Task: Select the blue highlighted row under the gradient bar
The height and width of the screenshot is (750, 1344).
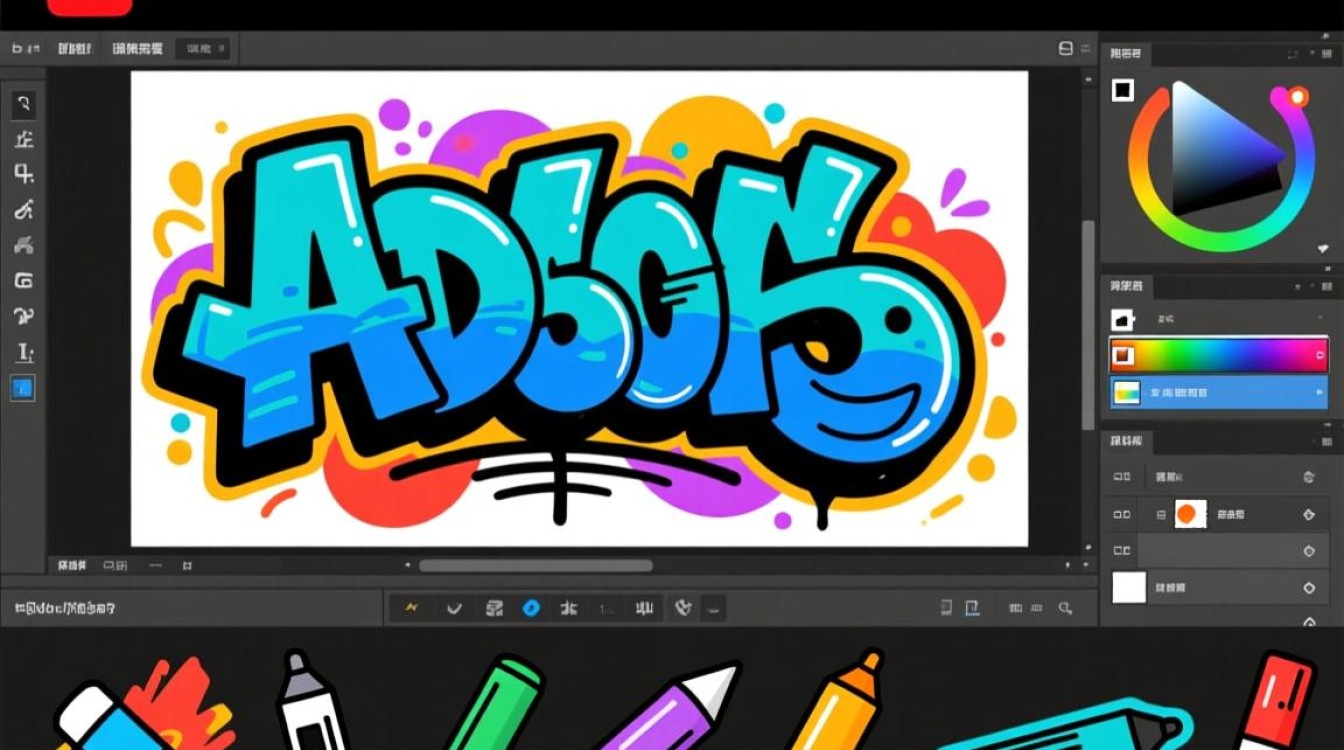Action: [1219, 392]
